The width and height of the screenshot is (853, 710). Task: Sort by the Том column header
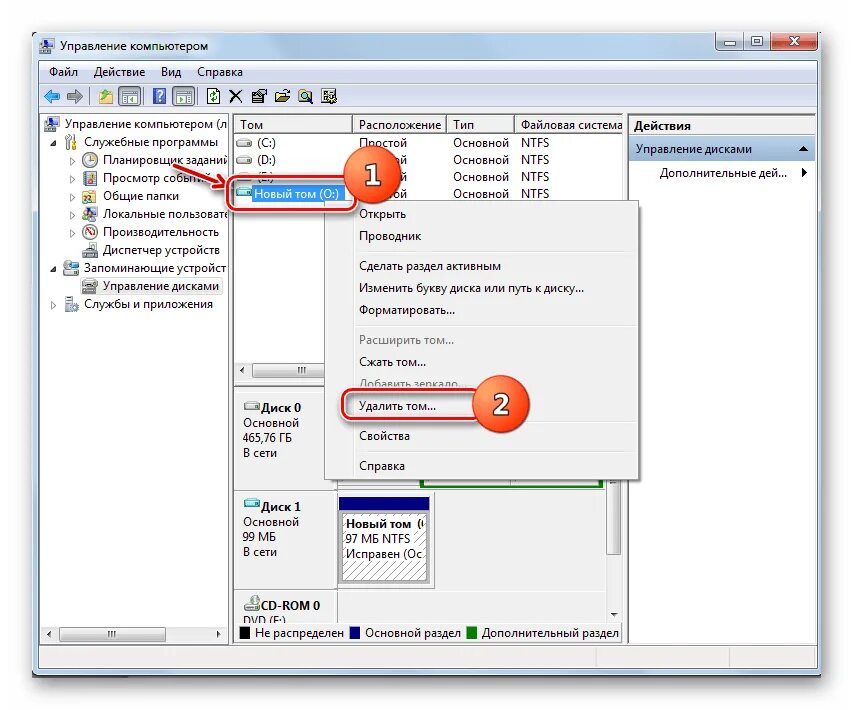(x=293, y=125)
